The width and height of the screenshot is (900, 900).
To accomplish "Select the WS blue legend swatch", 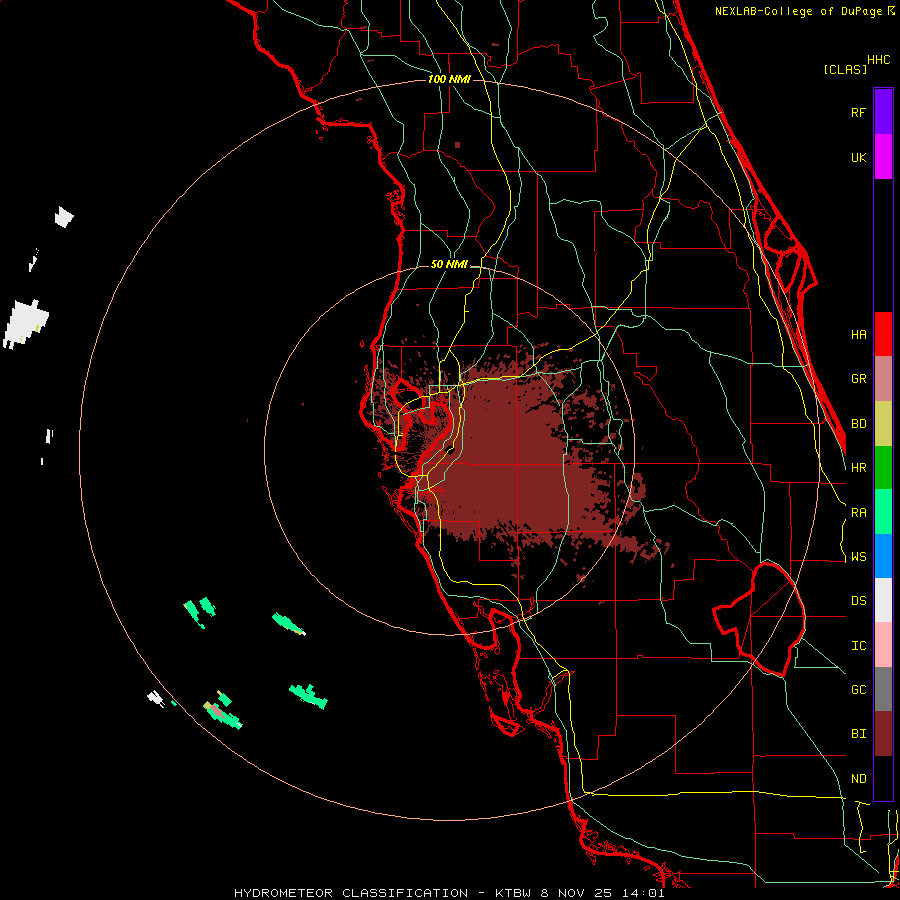I will click(x=883, y=556).
